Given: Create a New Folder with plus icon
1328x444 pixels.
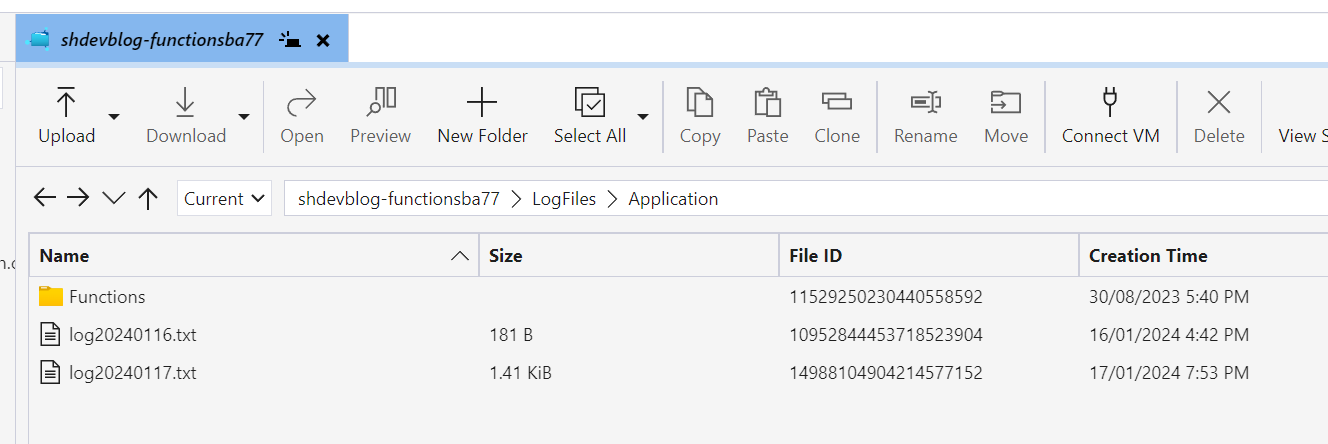Looking at the screenshot, I should (482, 102).
